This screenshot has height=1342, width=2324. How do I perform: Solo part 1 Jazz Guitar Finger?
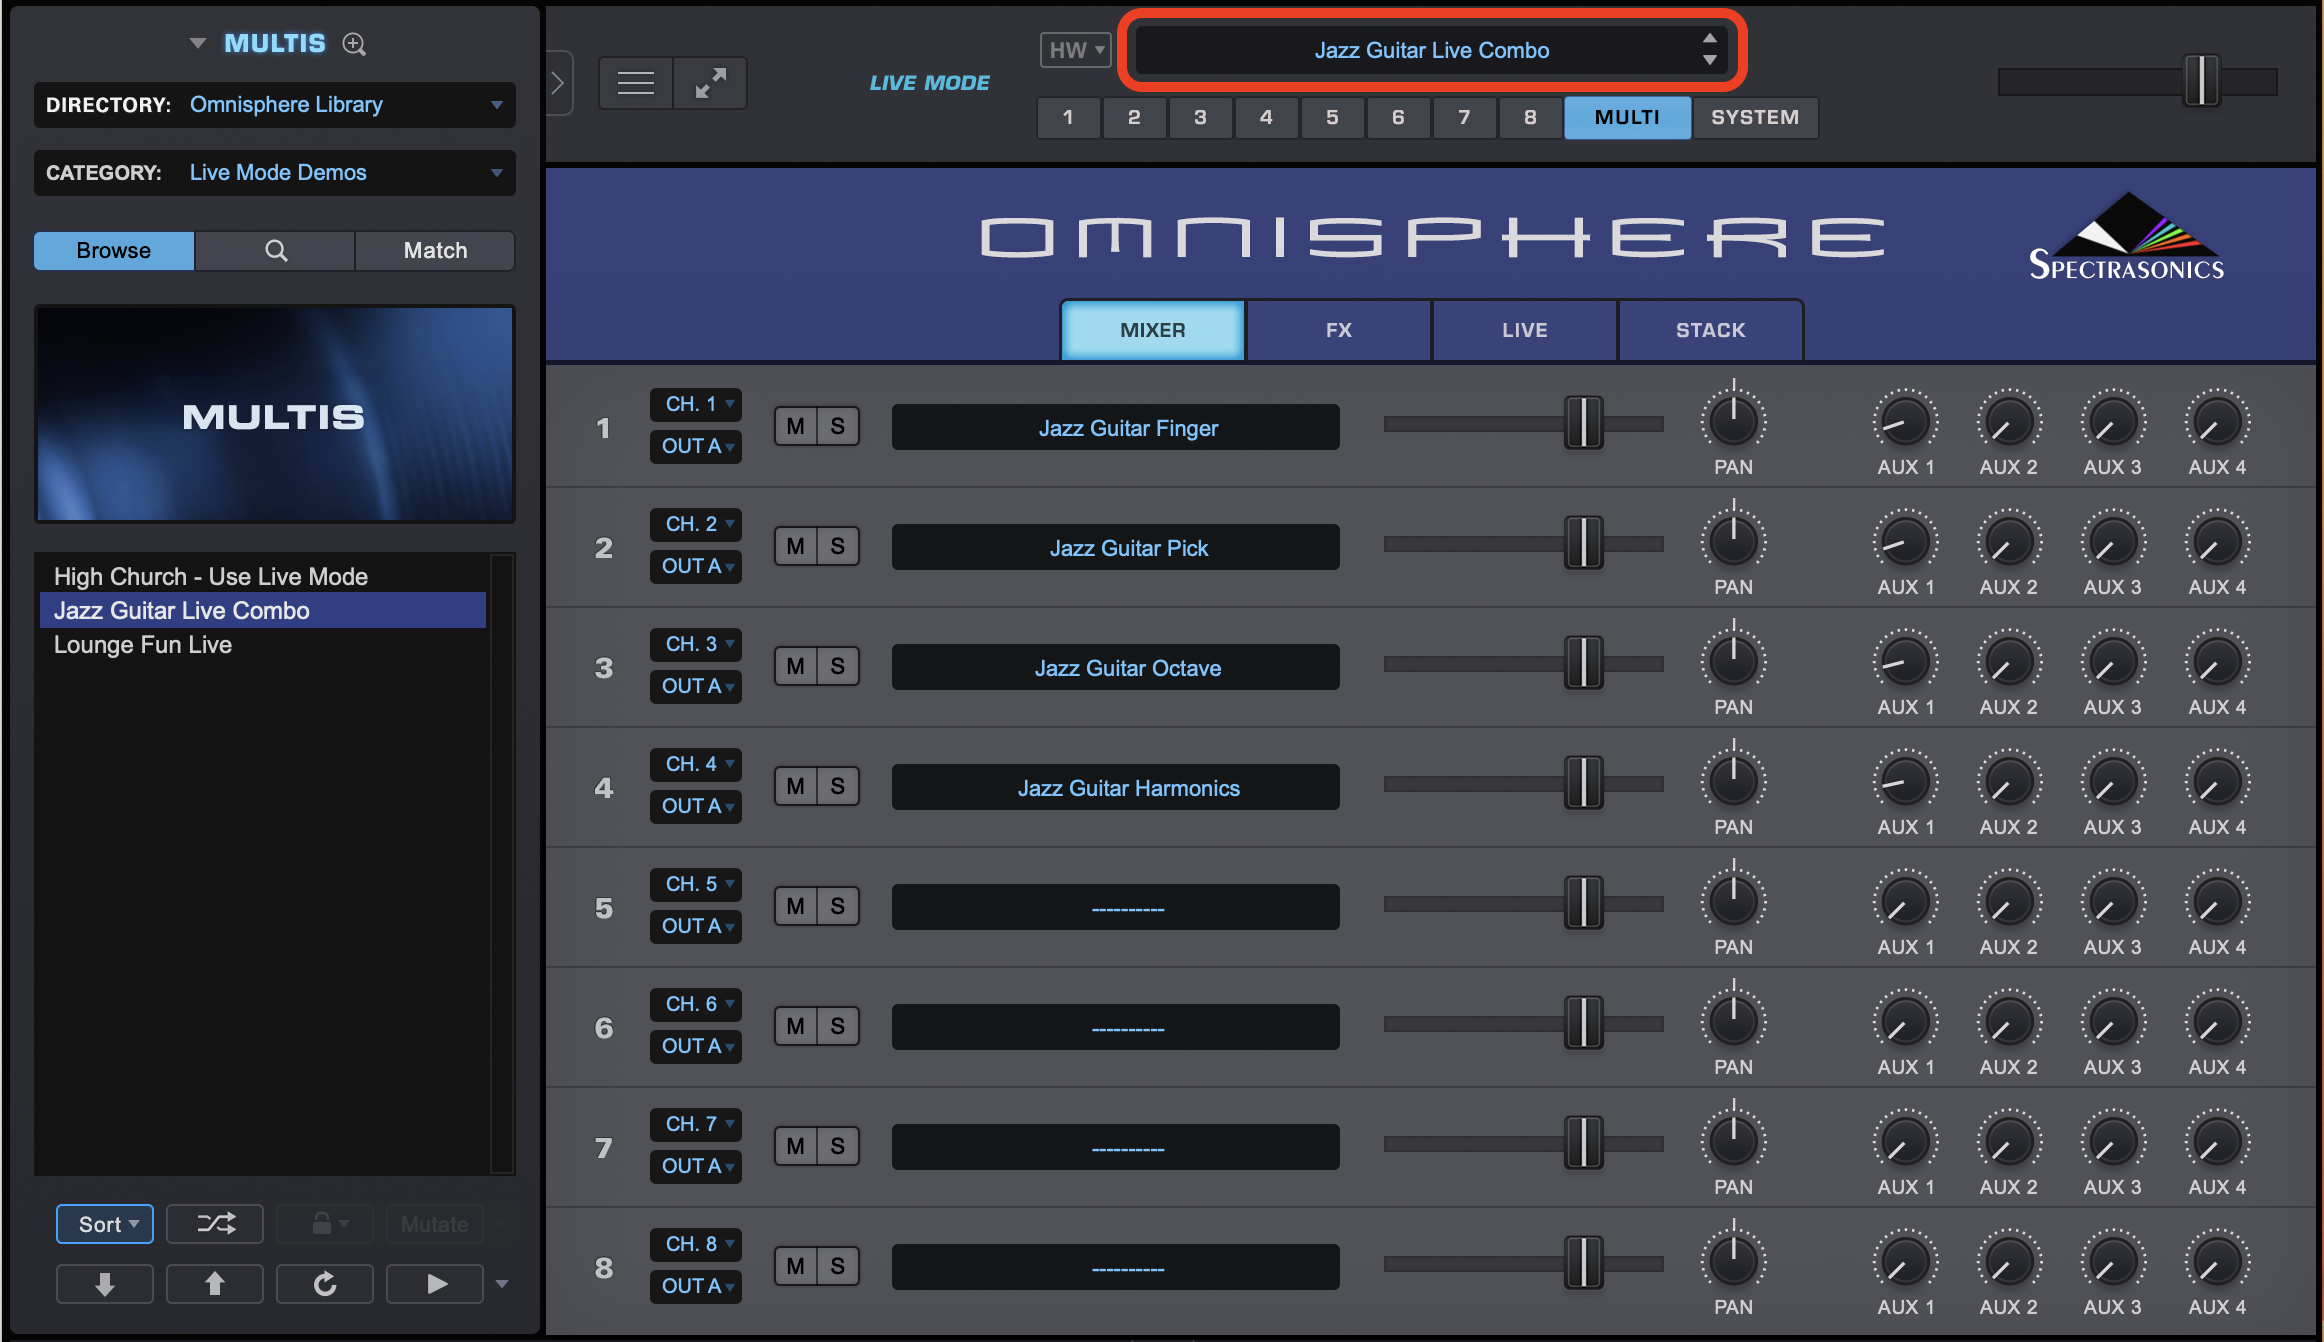(838, 427)
